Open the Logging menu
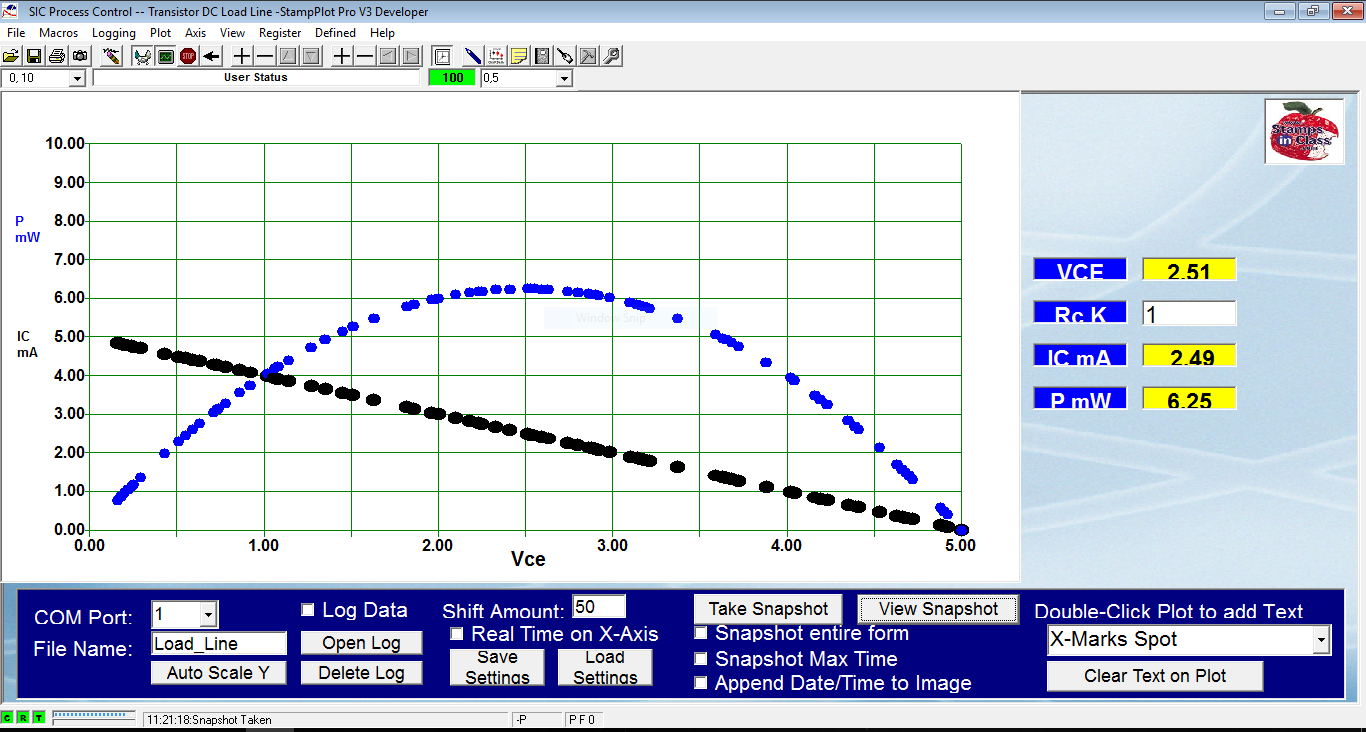Viewport: 1366px width, 732px height. [x=114, y=33]
